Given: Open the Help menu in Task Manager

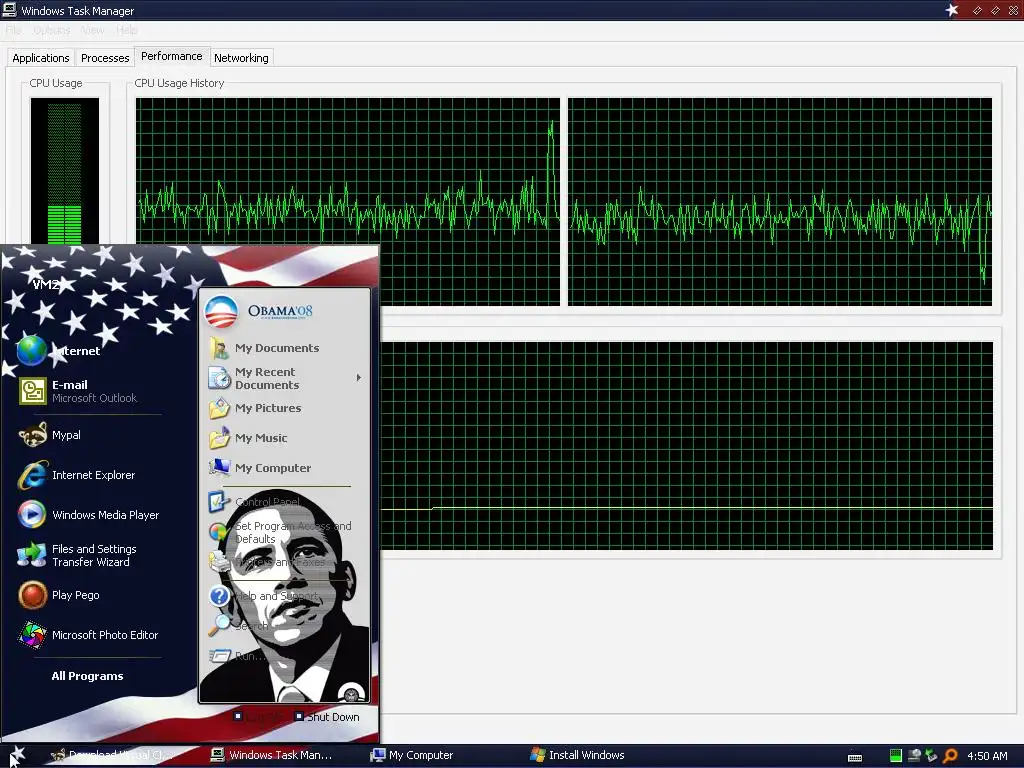Looking at the screenshot, I should (x=127, y=30).
